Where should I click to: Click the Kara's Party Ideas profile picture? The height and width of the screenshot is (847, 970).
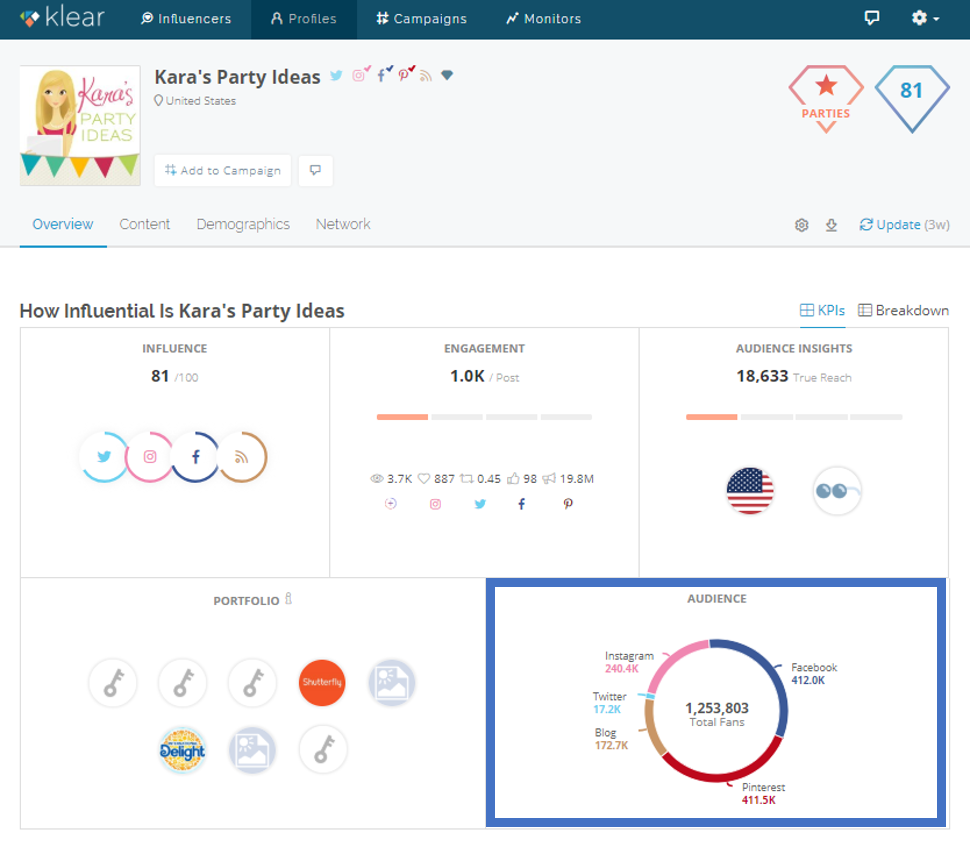coord(80,126)
